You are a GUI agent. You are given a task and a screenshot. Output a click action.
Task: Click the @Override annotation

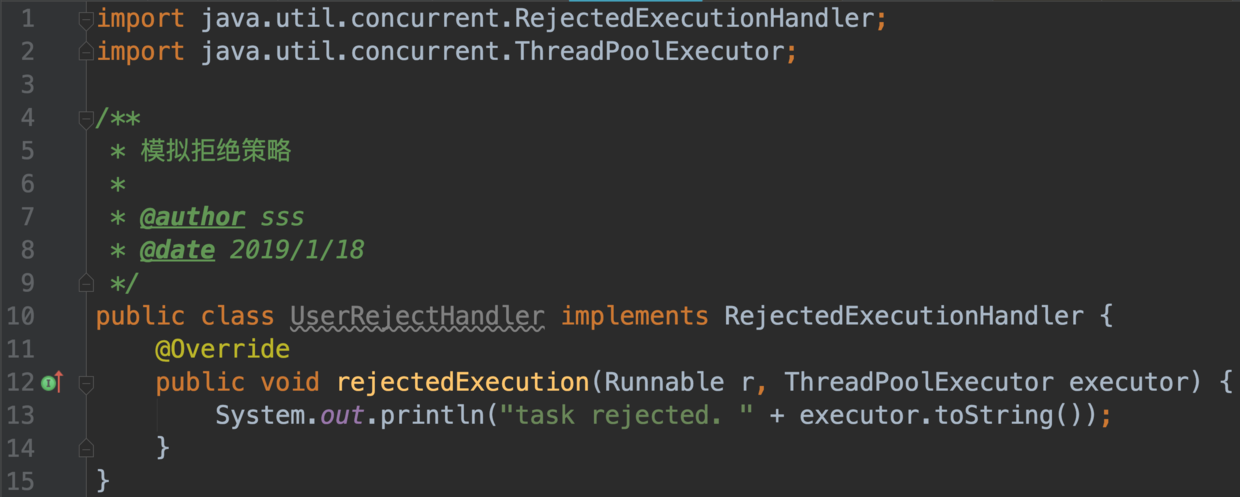pos(222,349)
